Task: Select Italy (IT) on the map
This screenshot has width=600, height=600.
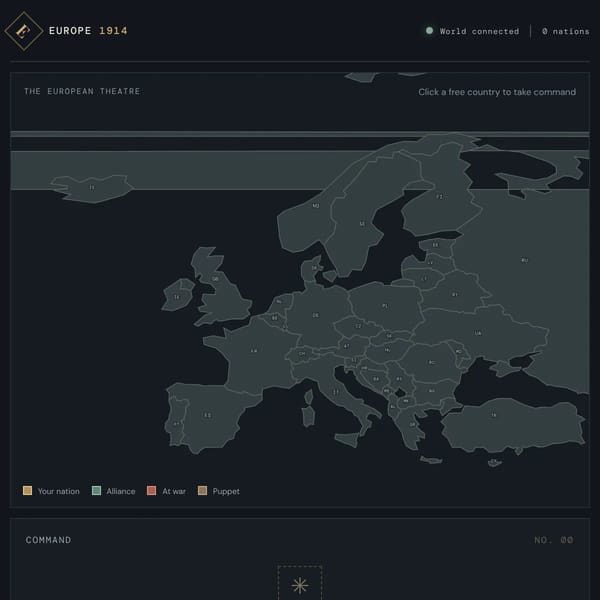Action: click(336, 392)
